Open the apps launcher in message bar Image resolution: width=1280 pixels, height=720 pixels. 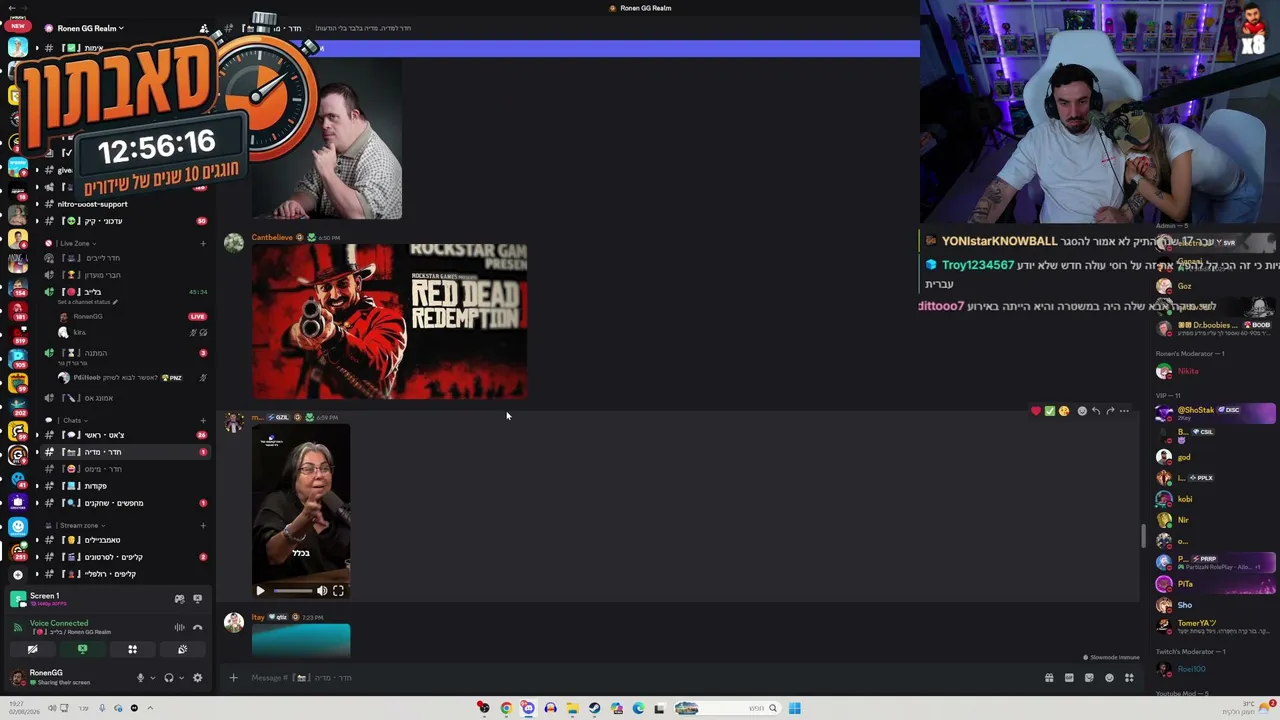tap(1129, 678)
